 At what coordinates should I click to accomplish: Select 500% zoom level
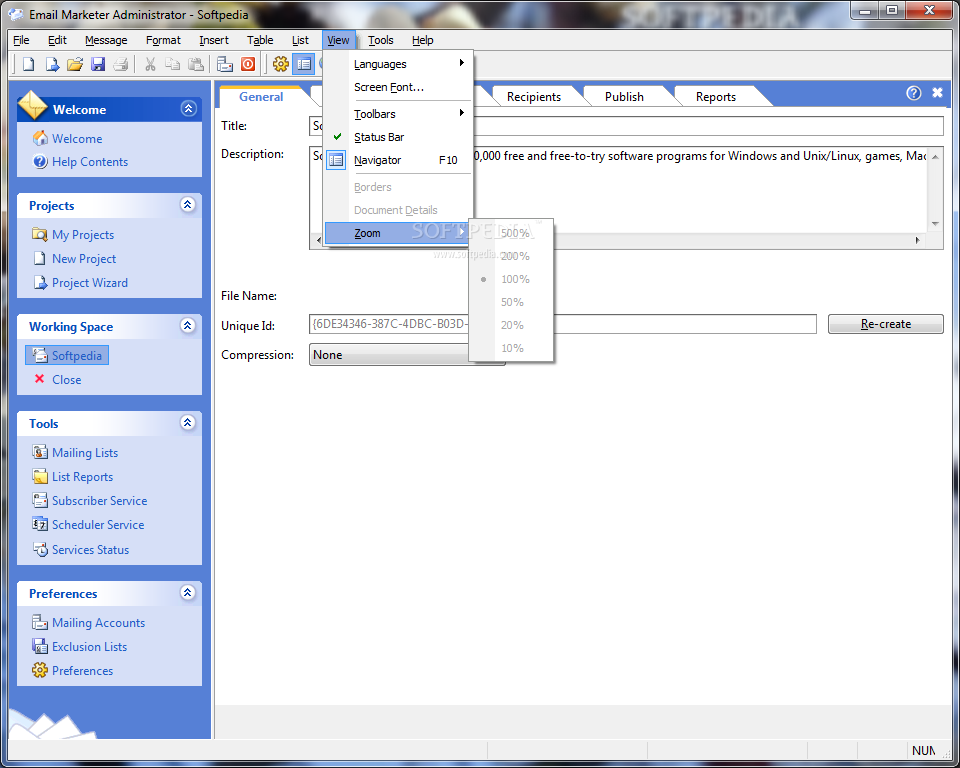(511, 233)
